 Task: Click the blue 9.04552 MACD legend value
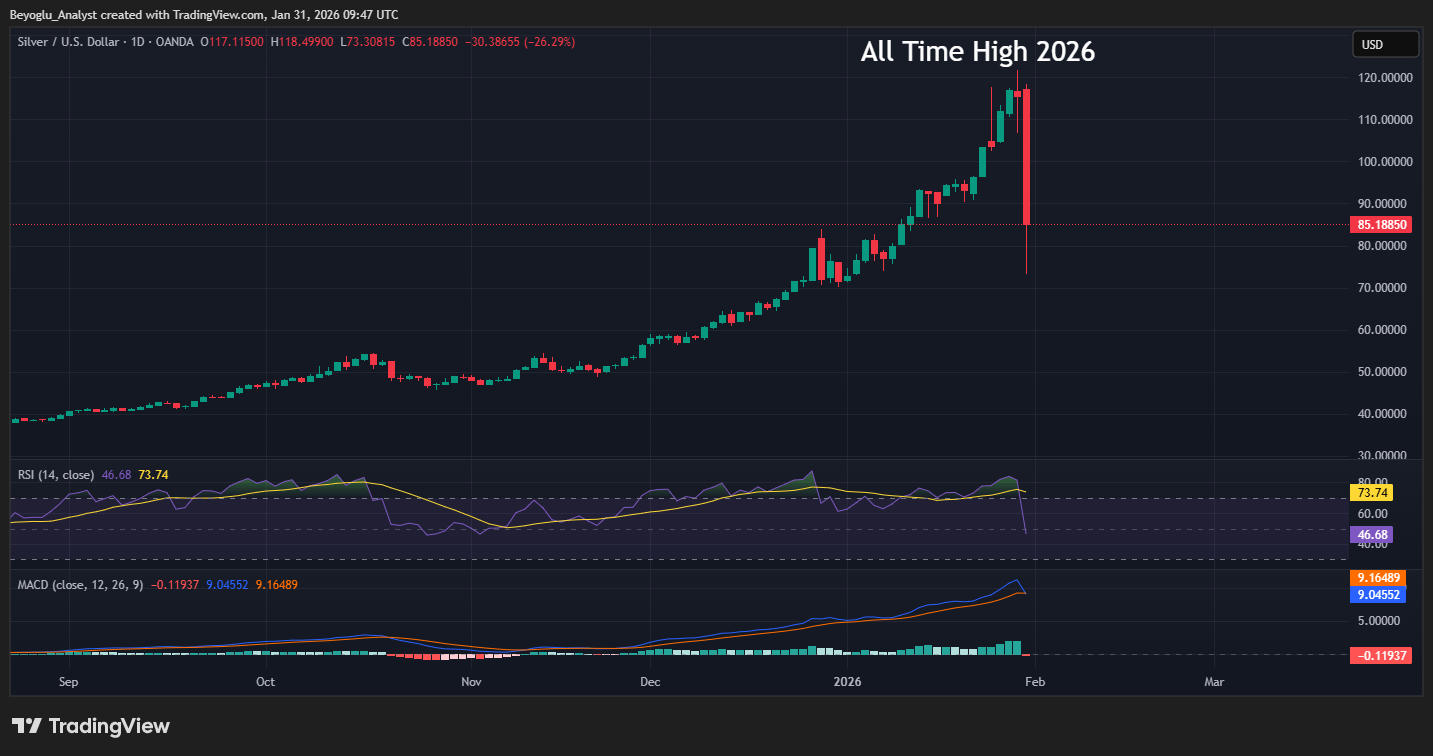click(x=228, y=584)
